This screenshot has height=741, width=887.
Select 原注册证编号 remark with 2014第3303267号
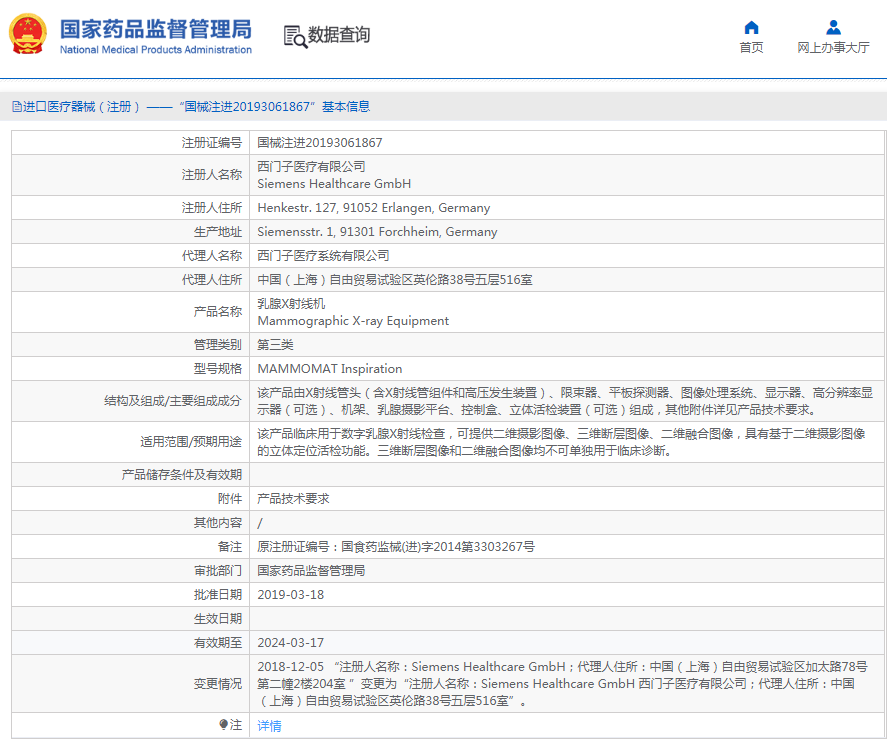pyautogui.click(x=396, y=546)
